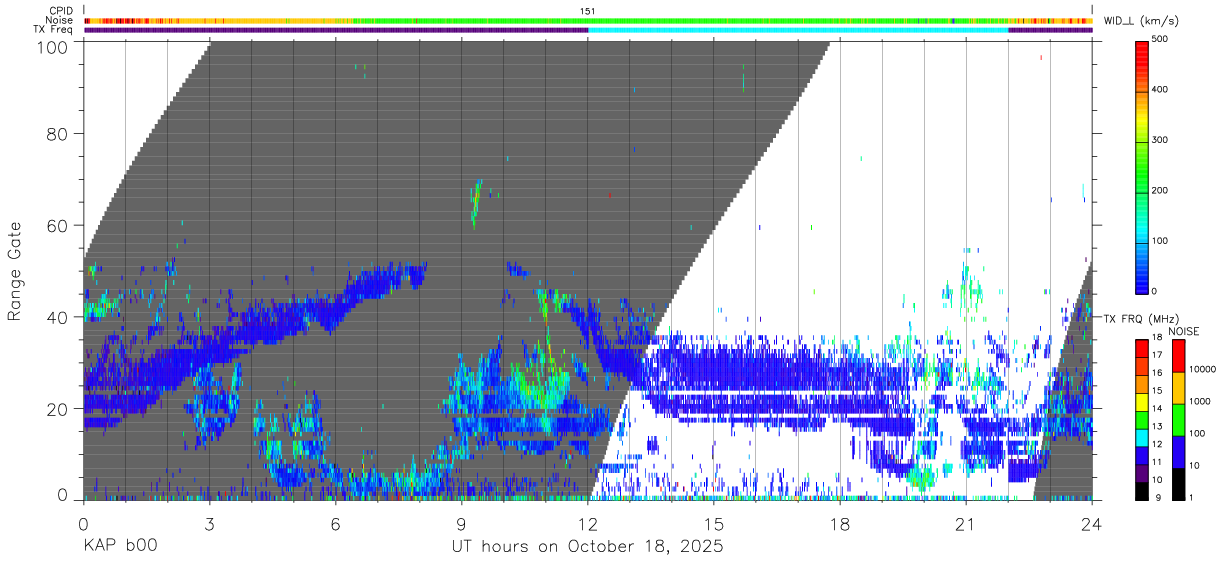Click the UT hour 24 tick label
Viewport: 1228px width, 567px height.
tap(1092, 524)
